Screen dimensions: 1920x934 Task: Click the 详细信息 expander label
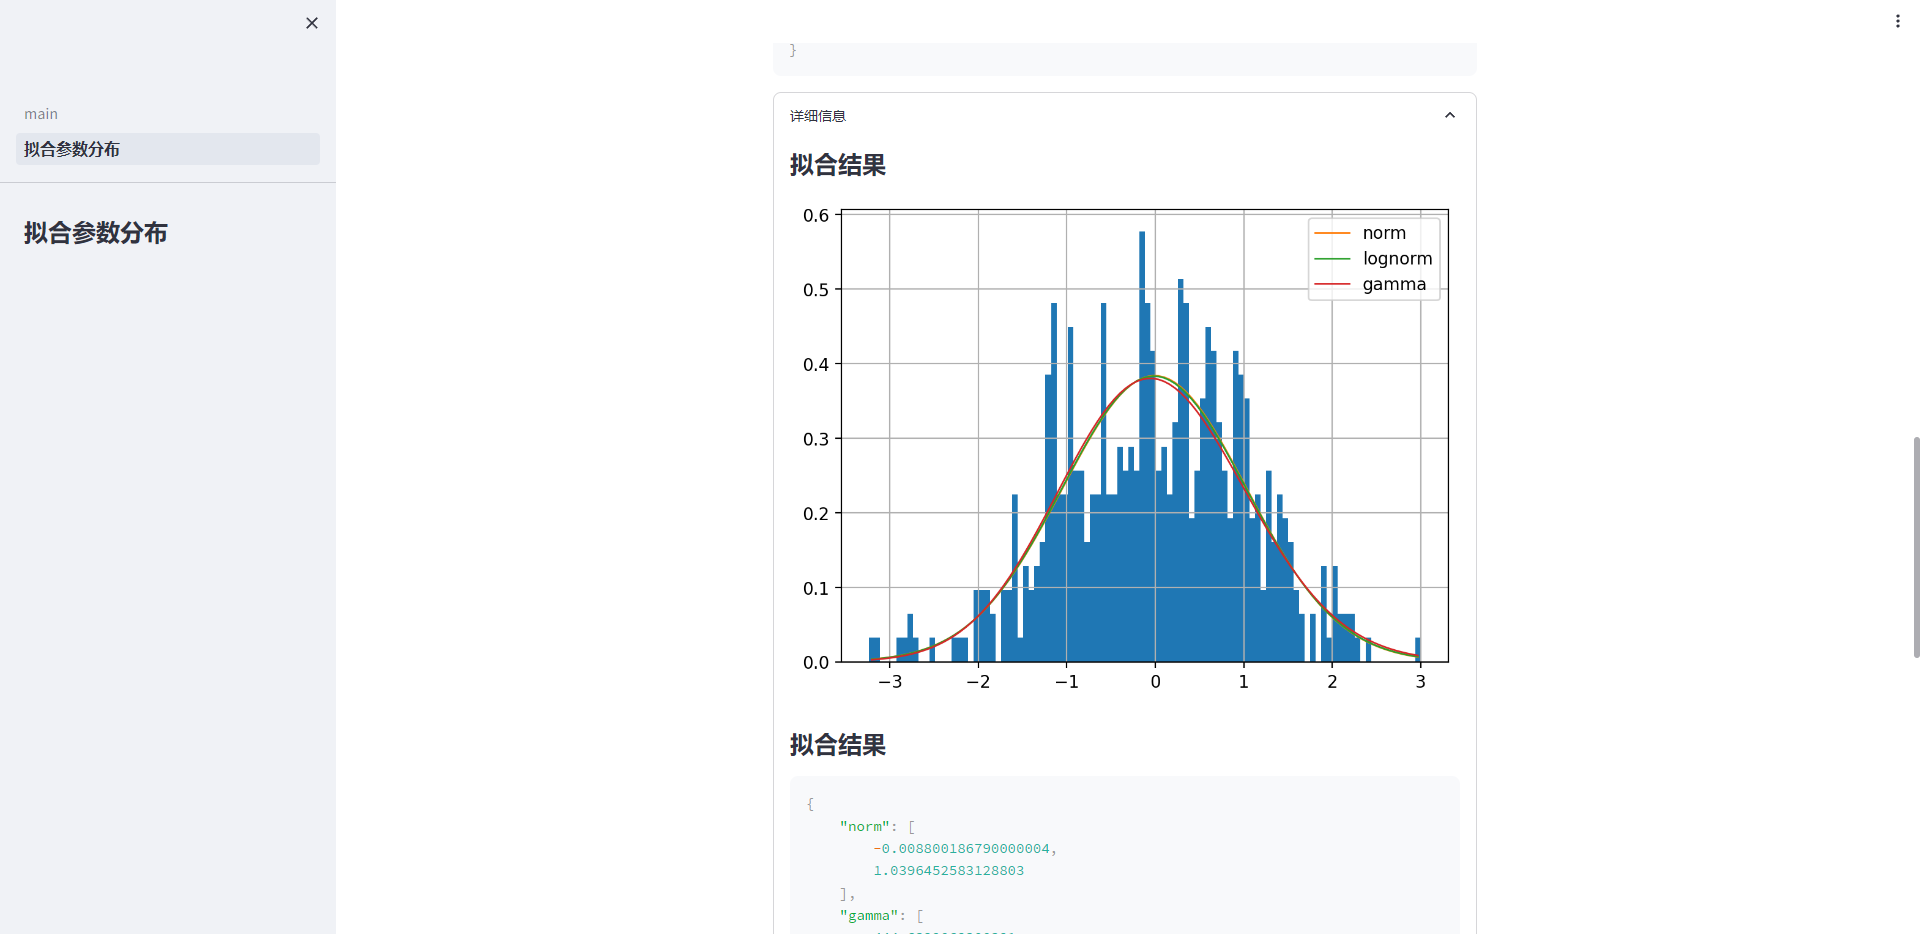coord(818,116)
